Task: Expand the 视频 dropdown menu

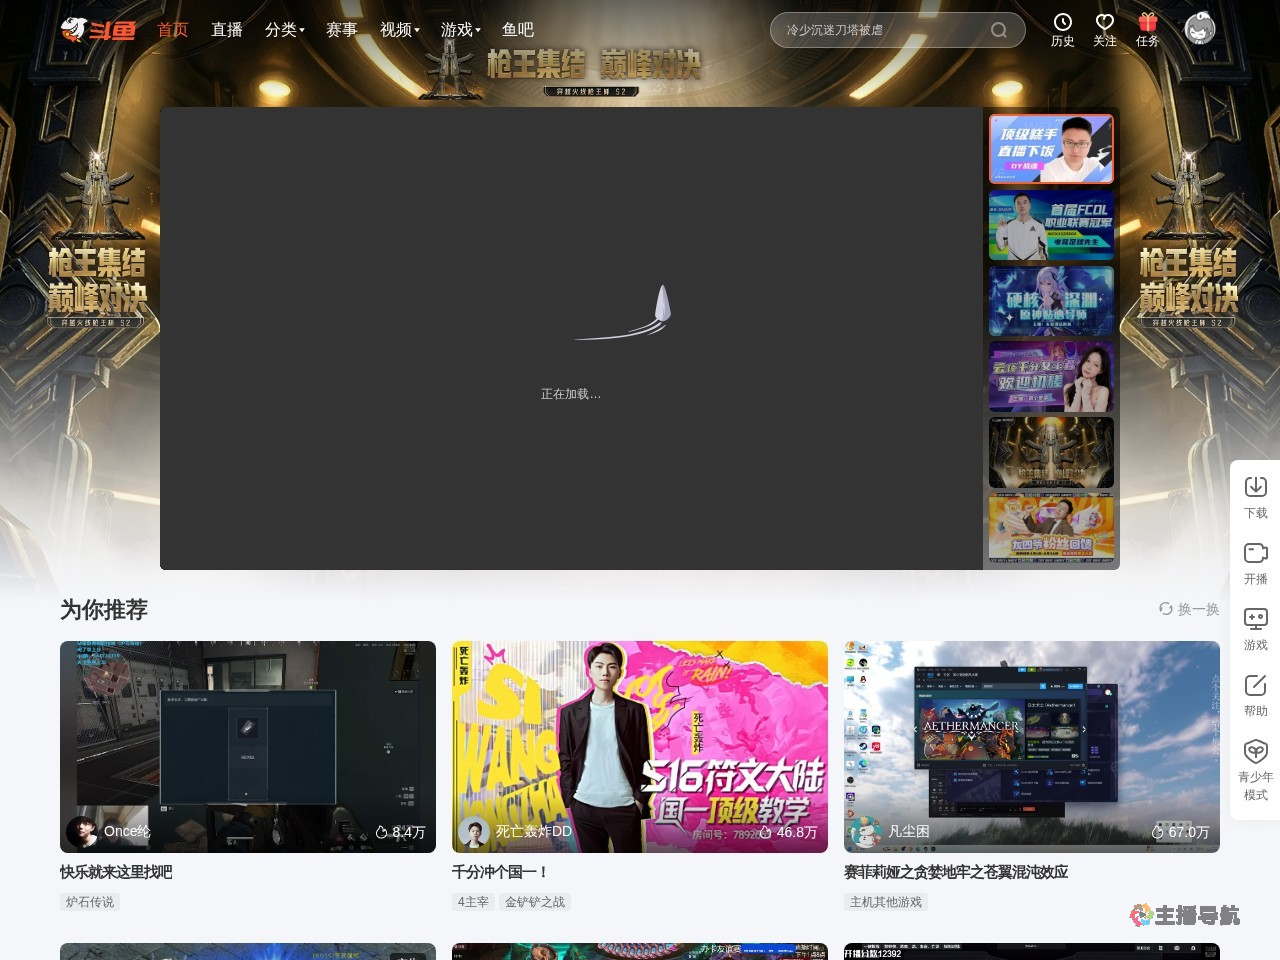Action: point(399,30)
